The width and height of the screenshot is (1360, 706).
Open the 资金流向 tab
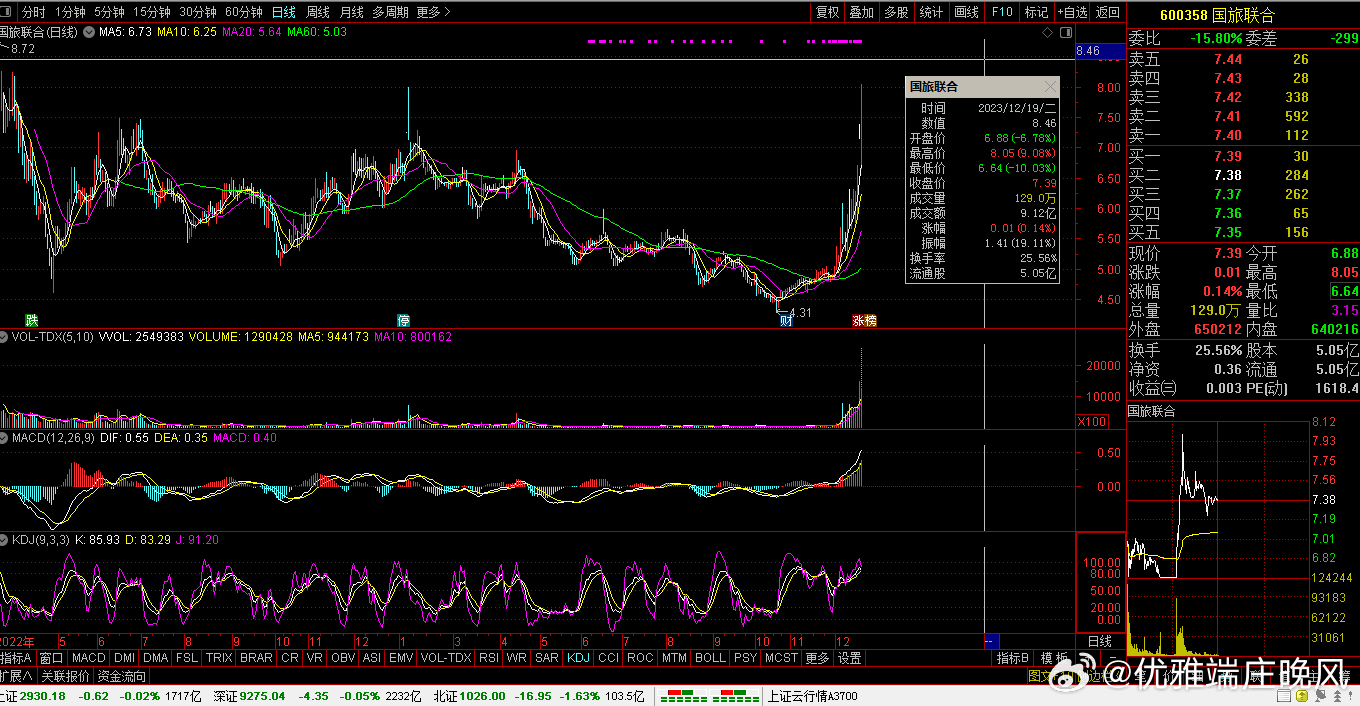pos(120,676)
